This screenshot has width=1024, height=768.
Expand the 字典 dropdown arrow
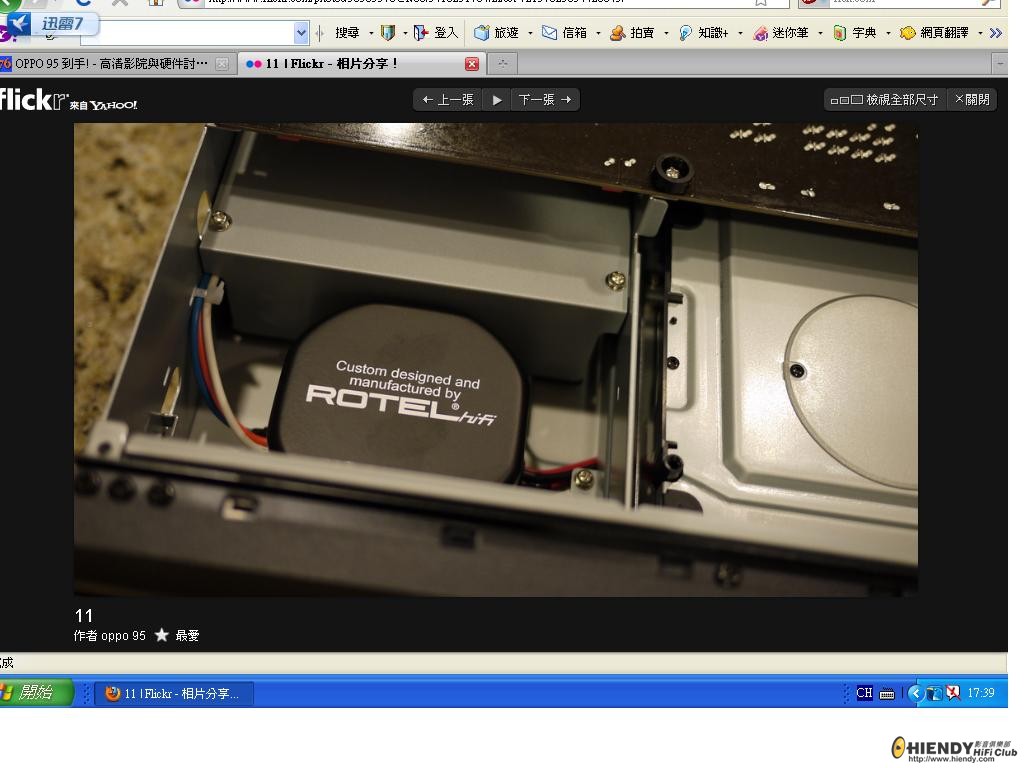(x=888, y=33)
